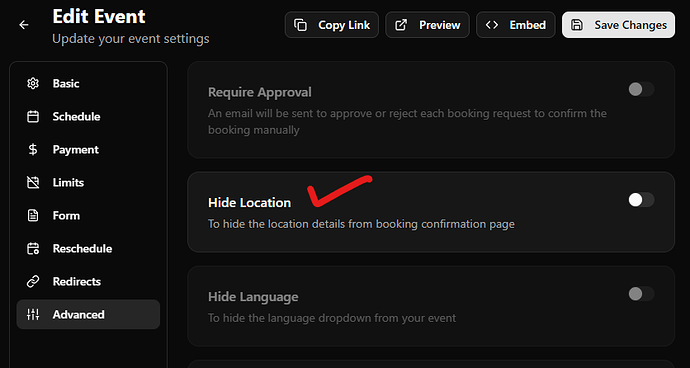Click the 'To hide the language dropdown' description

[332, 318]
